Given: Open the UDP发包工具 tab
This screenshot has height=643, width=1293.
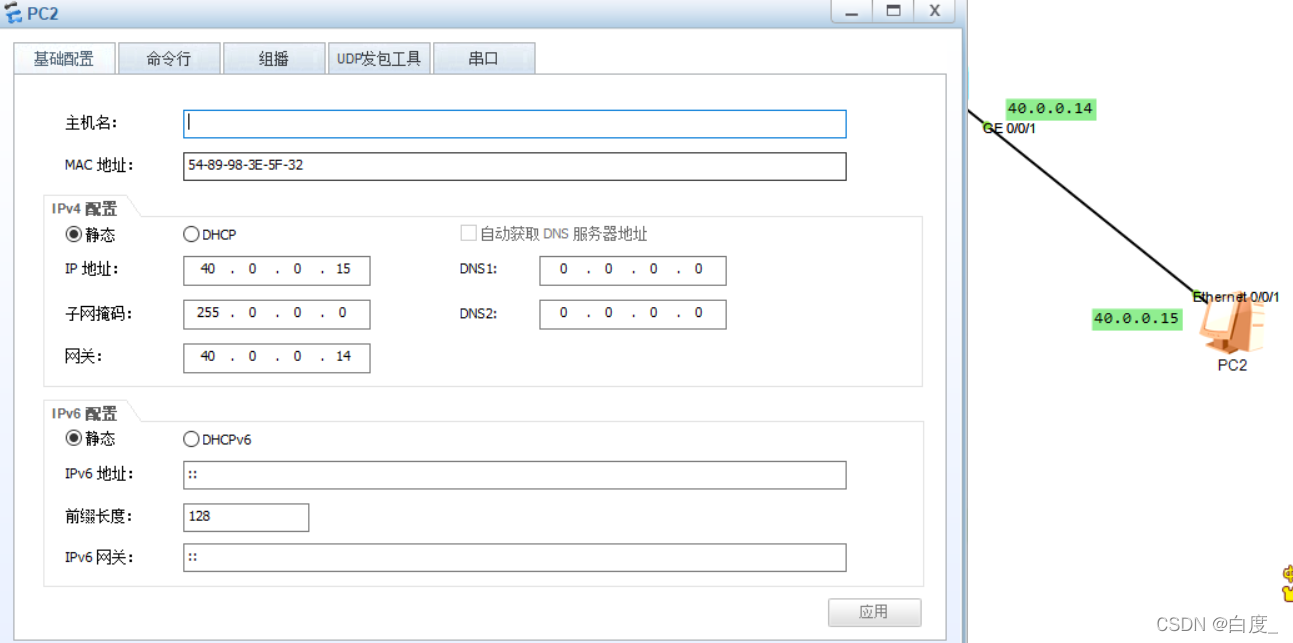Looking at the screenshot, I should point(379,59).
